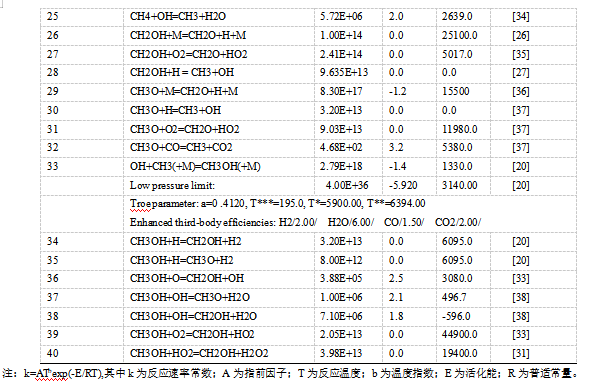Click reaction CH2OH+O2=CH2O+HO2

pos(189,54)
